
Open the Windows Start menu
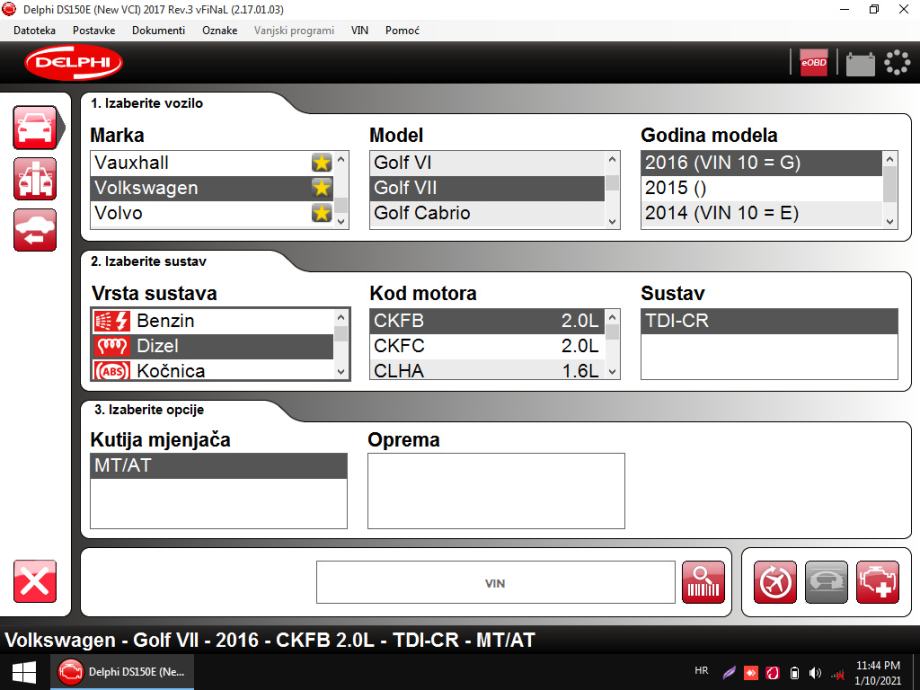23,672
